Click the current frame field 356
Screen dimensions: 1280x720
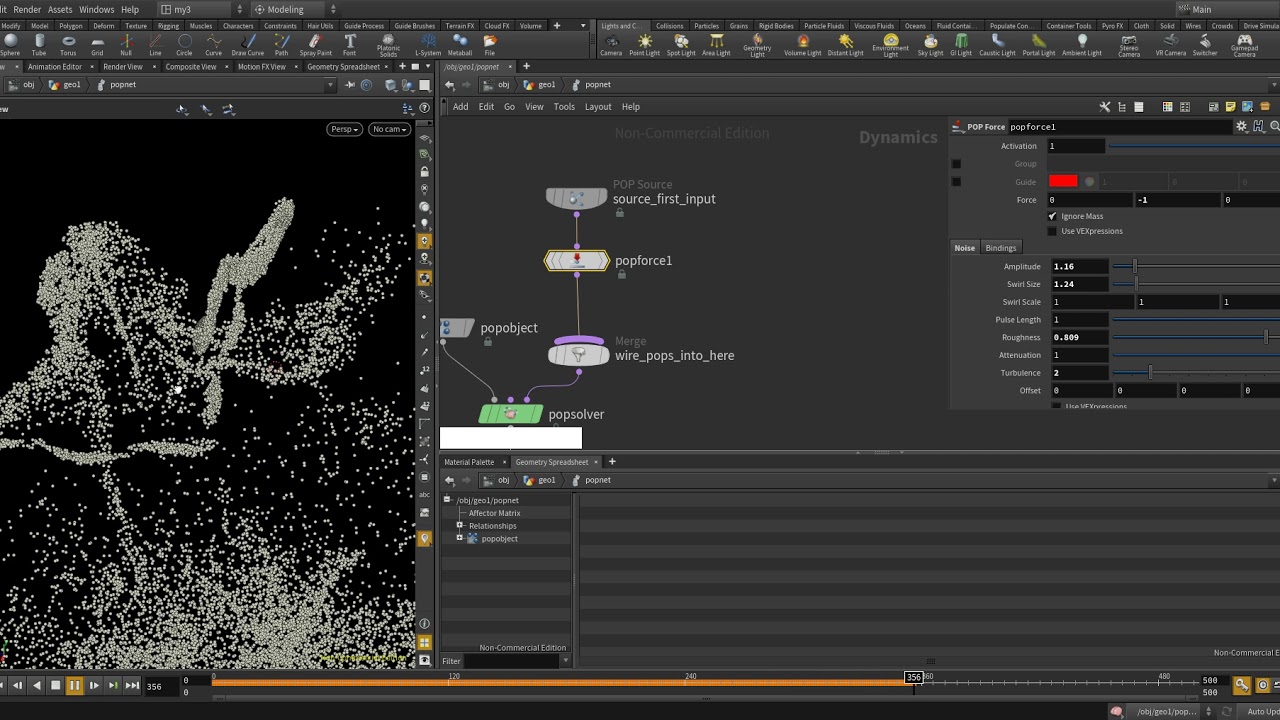tap(160, 686)
